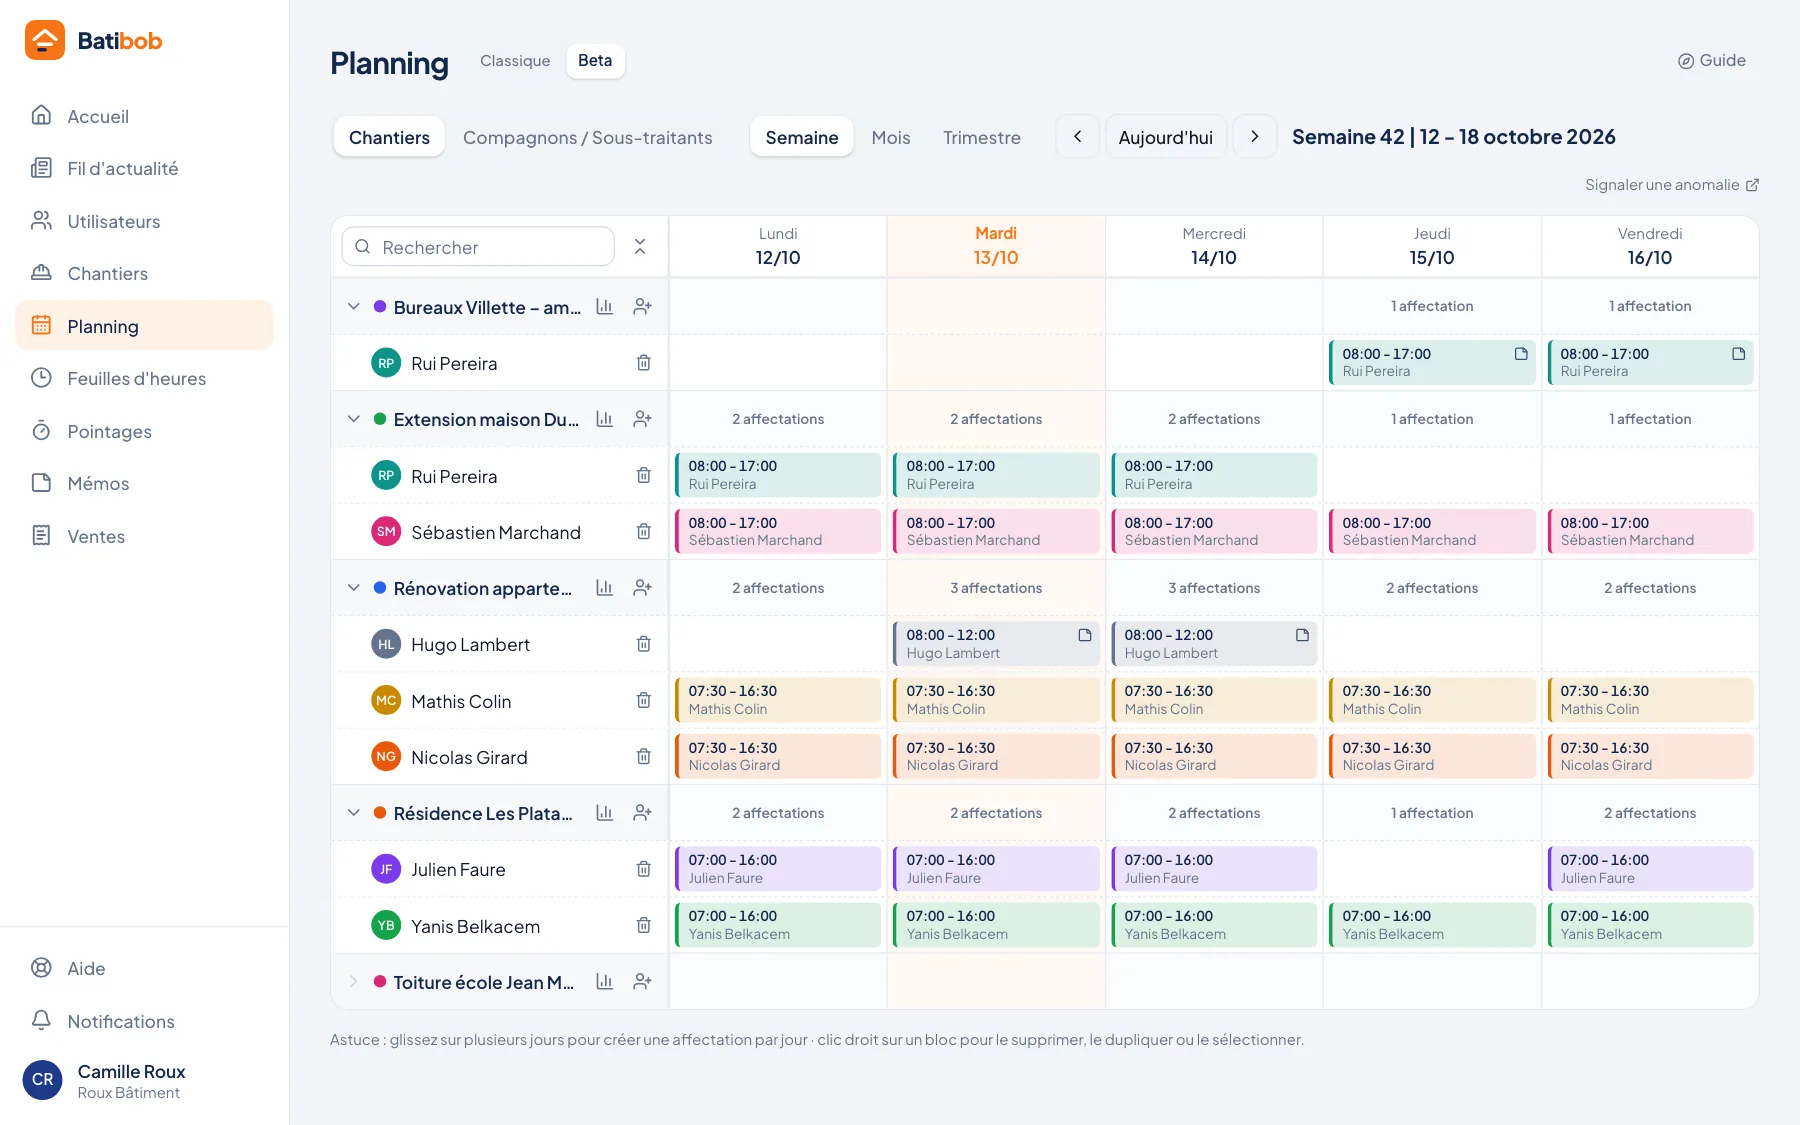1800x1125 pixels.
Task: Open stats chart for Rénovation apparte chantier
Action: [604, 588]
